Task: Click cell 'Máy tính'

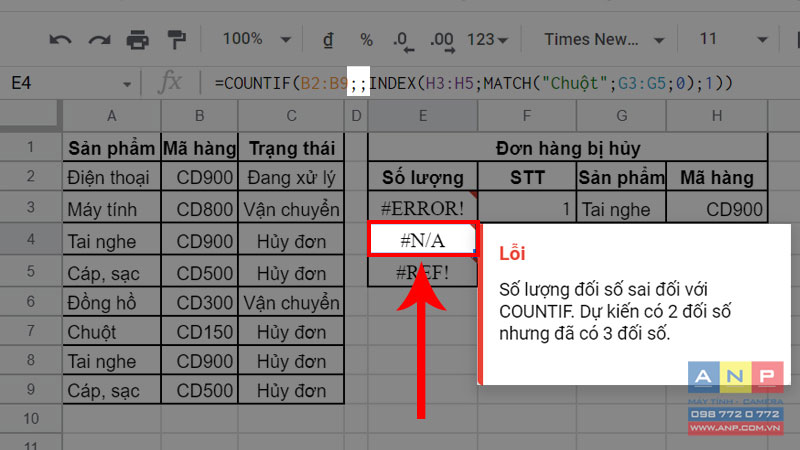Action: (x=112, y=209)
